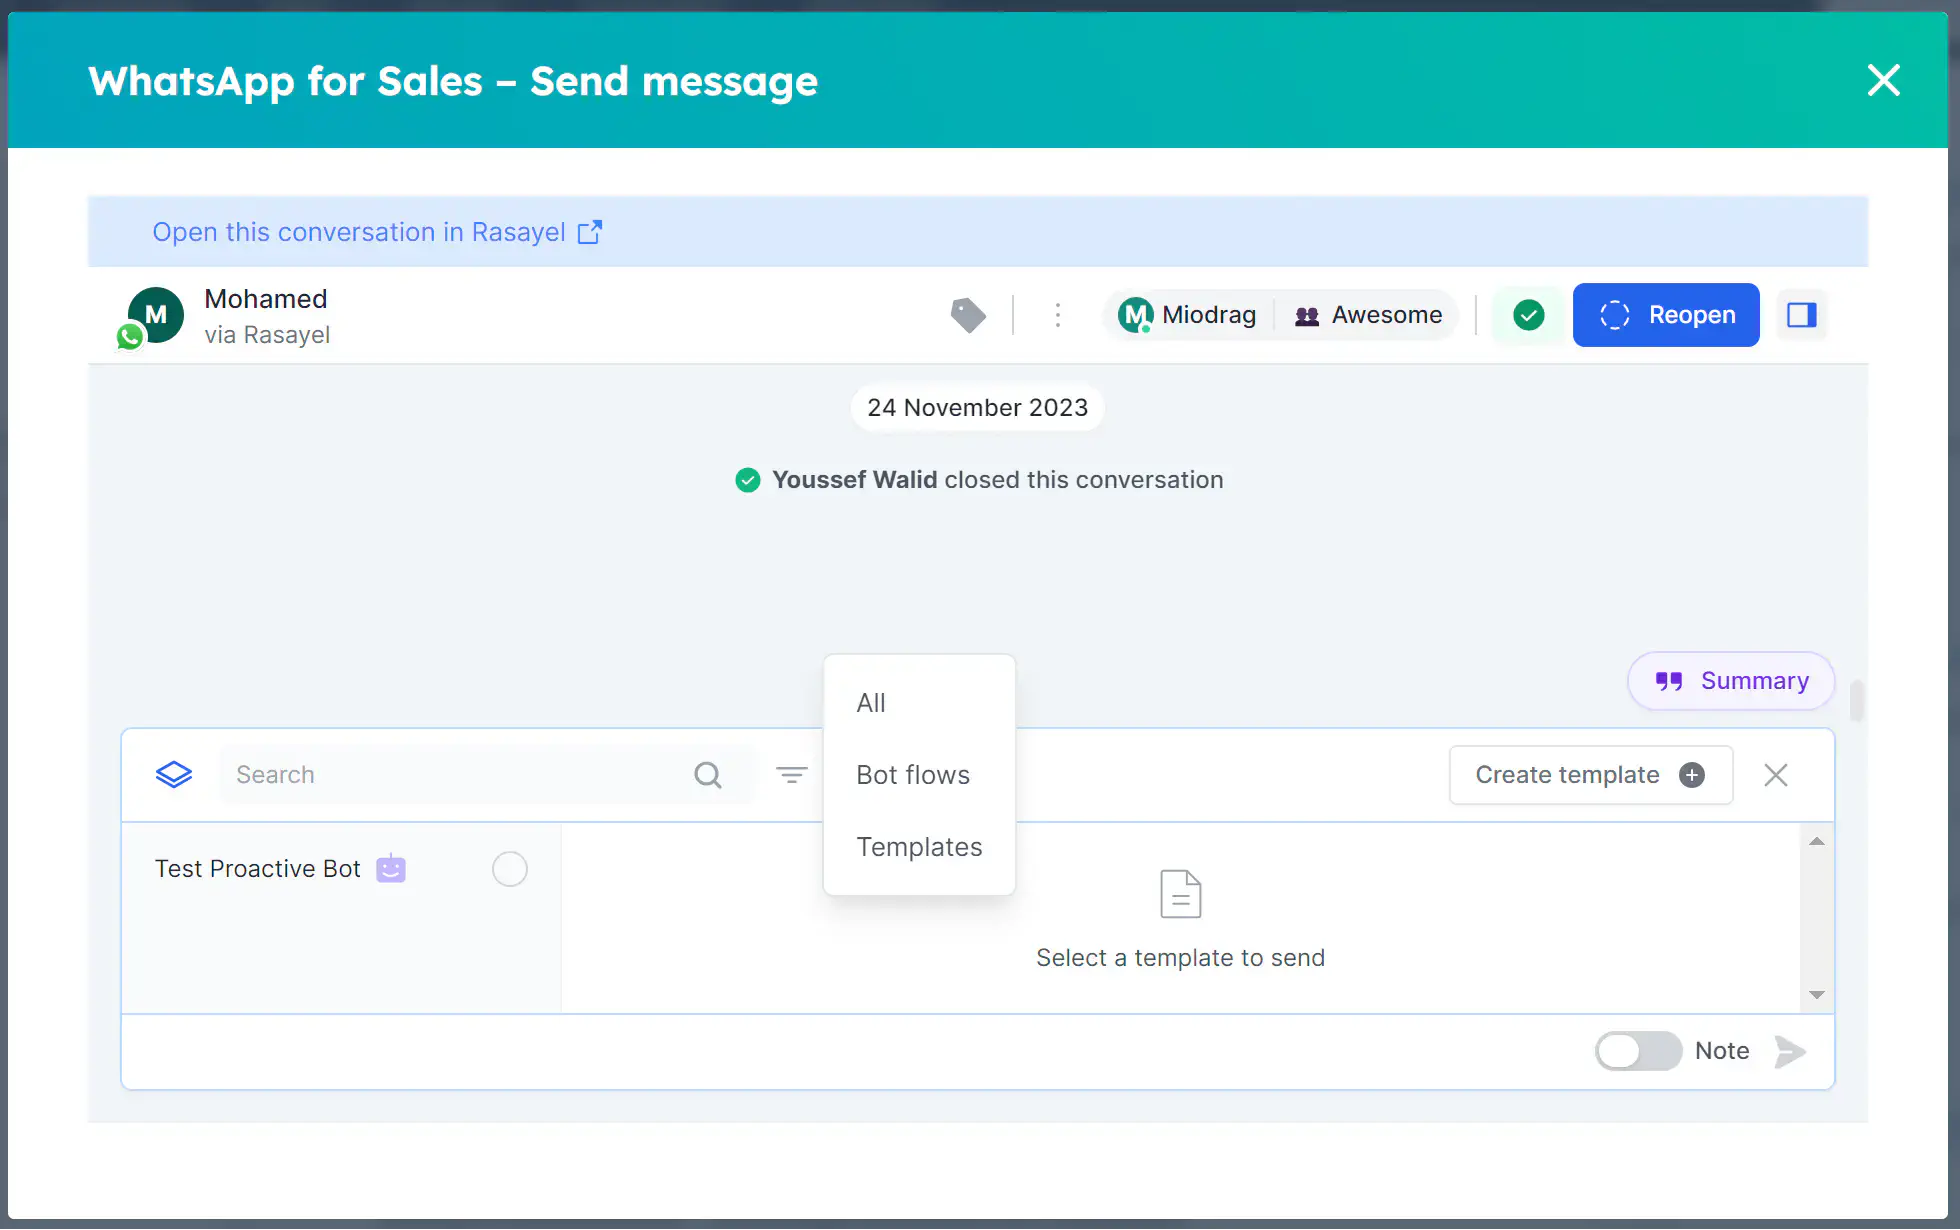This screenshot has height=1230, width=1960.
Task: Enable the conversation panel layout toggle icon
Action: pos(1803,313)
